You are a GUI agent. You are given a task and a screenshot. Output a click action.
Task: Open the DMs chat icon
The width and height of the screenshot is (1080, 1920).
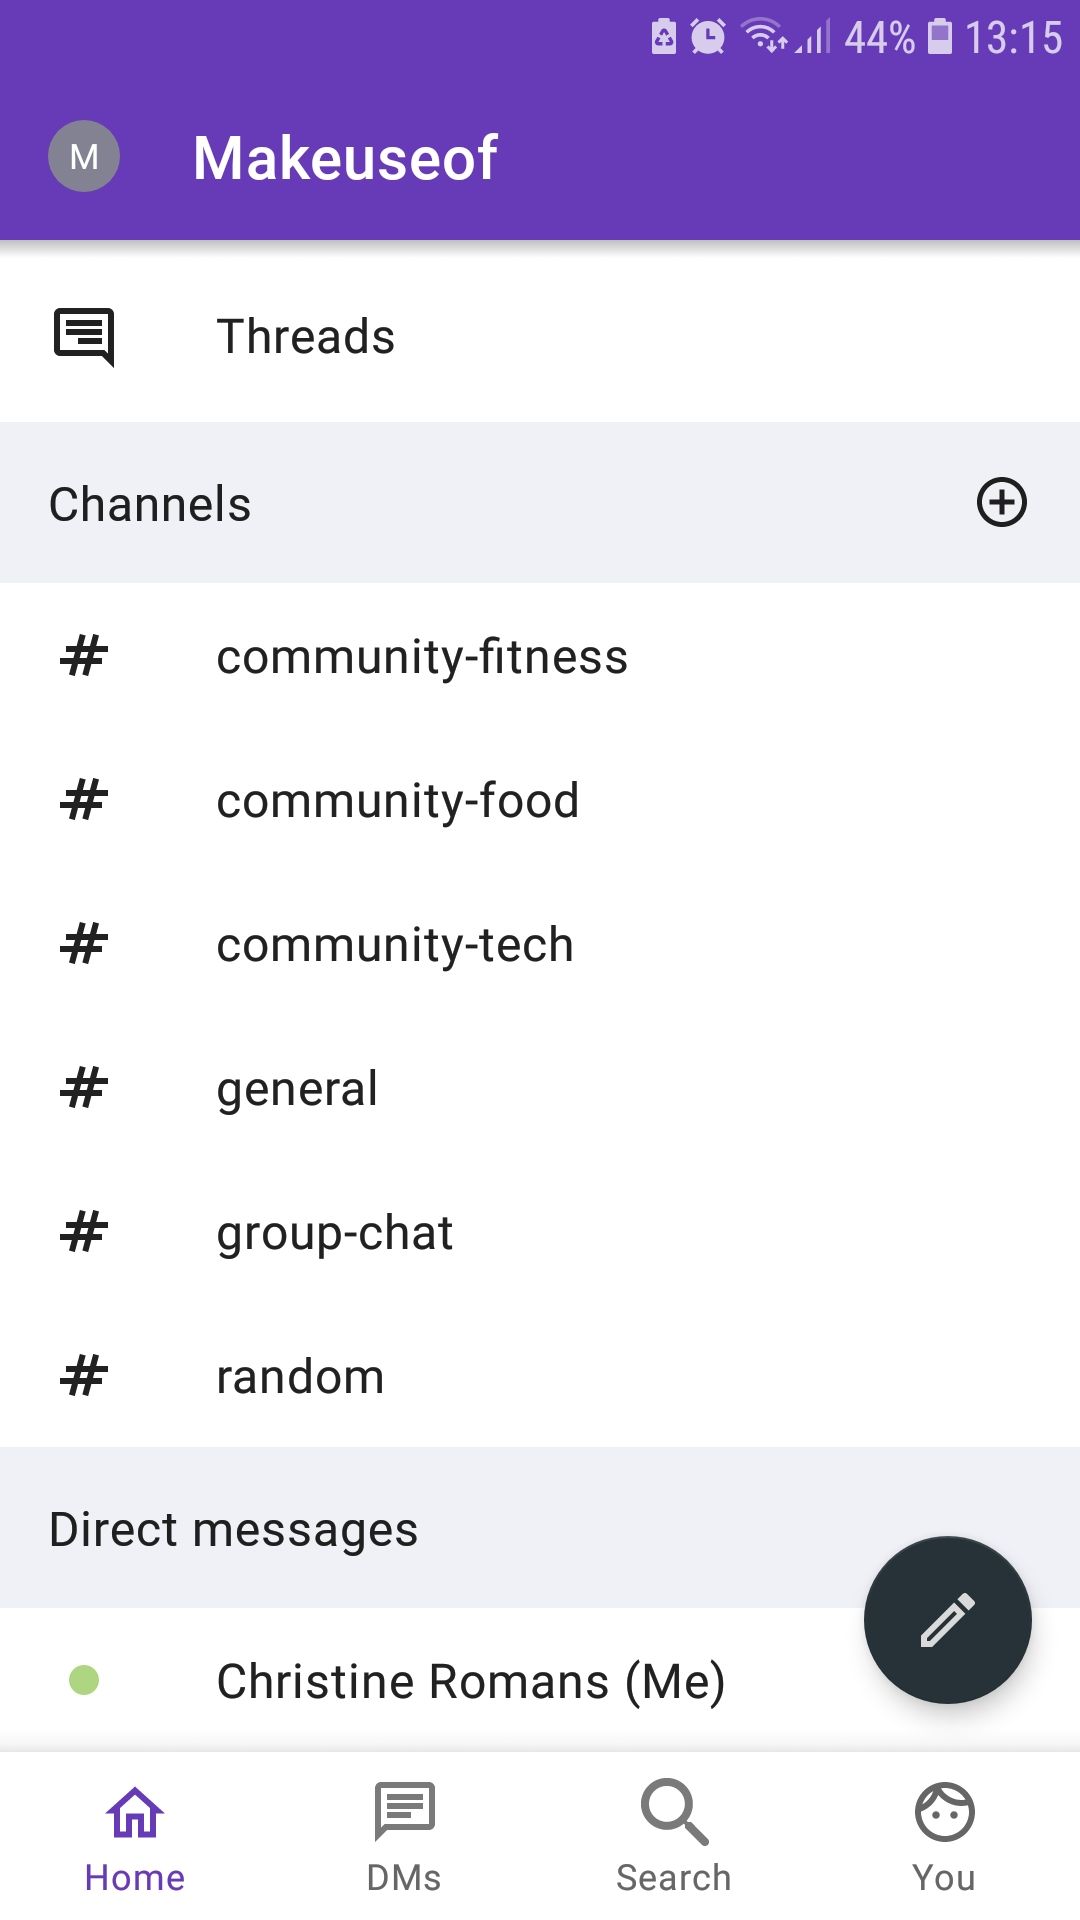pos(404,1812)
